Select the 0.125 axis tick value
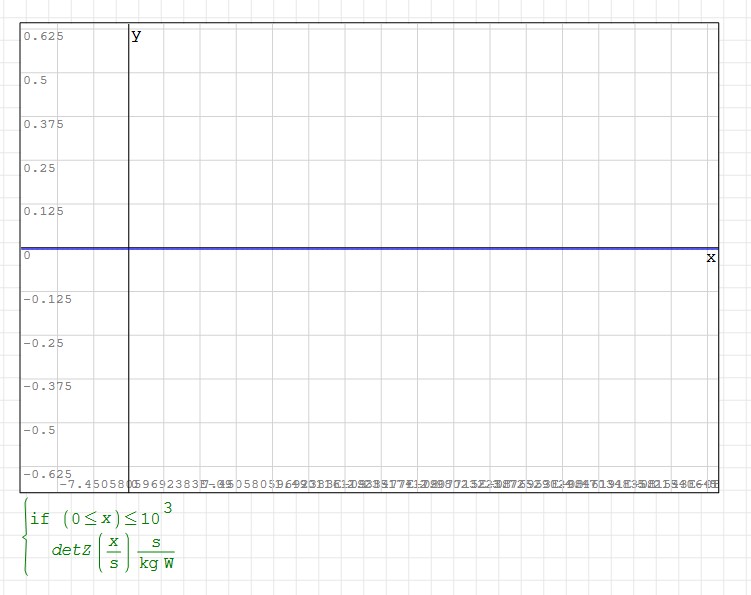Image resolution: width=751 pixels, height=595 pixels. click(x=43, y=211)
